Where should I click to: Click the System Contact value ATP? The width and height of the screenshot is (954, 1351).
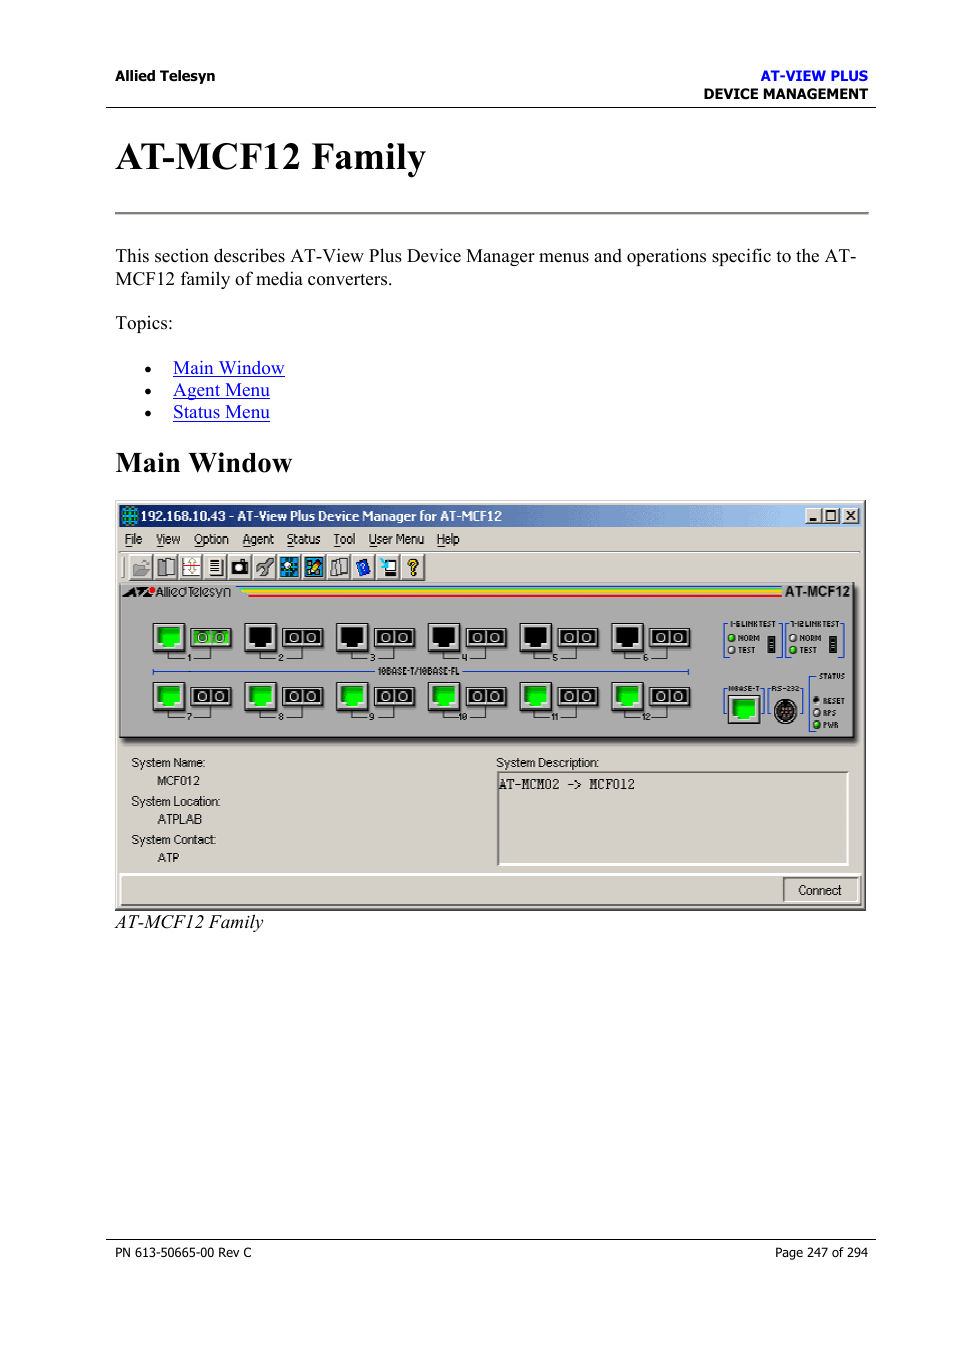point(168,858)
